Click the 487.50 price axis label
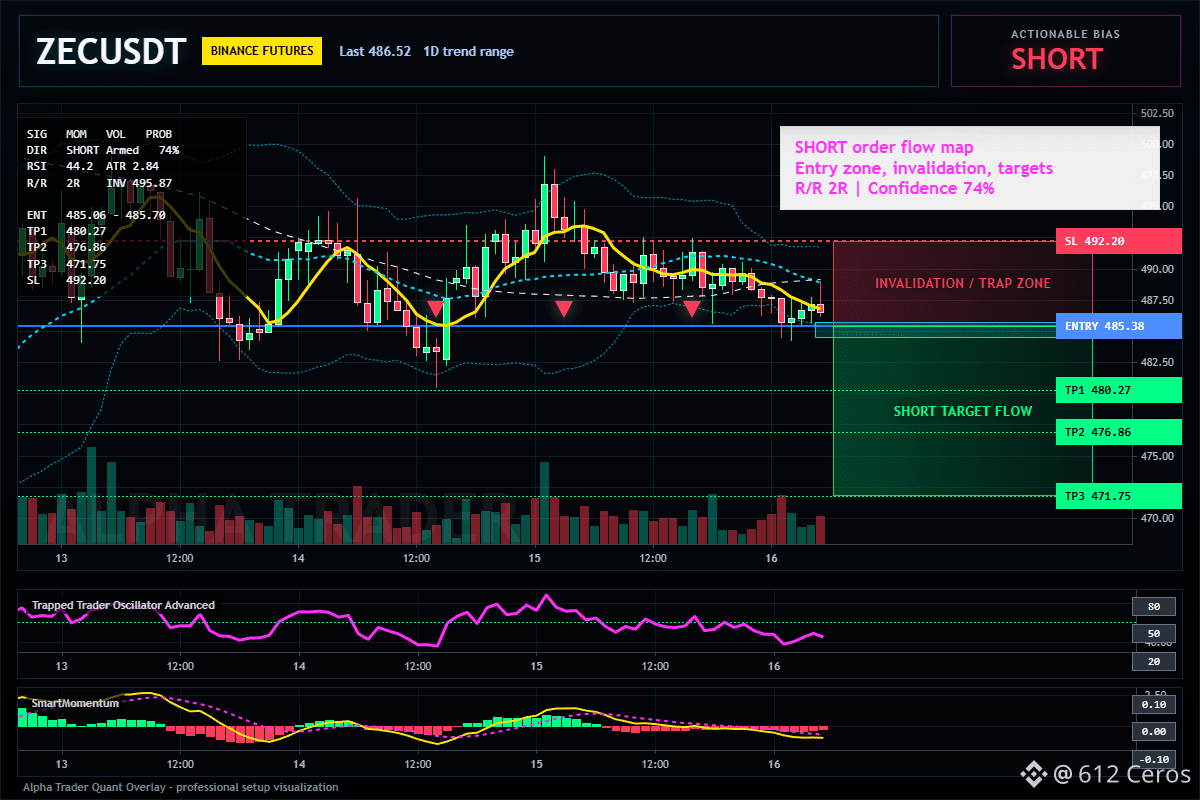1200x800 pixels. [x=1156, y=300]
